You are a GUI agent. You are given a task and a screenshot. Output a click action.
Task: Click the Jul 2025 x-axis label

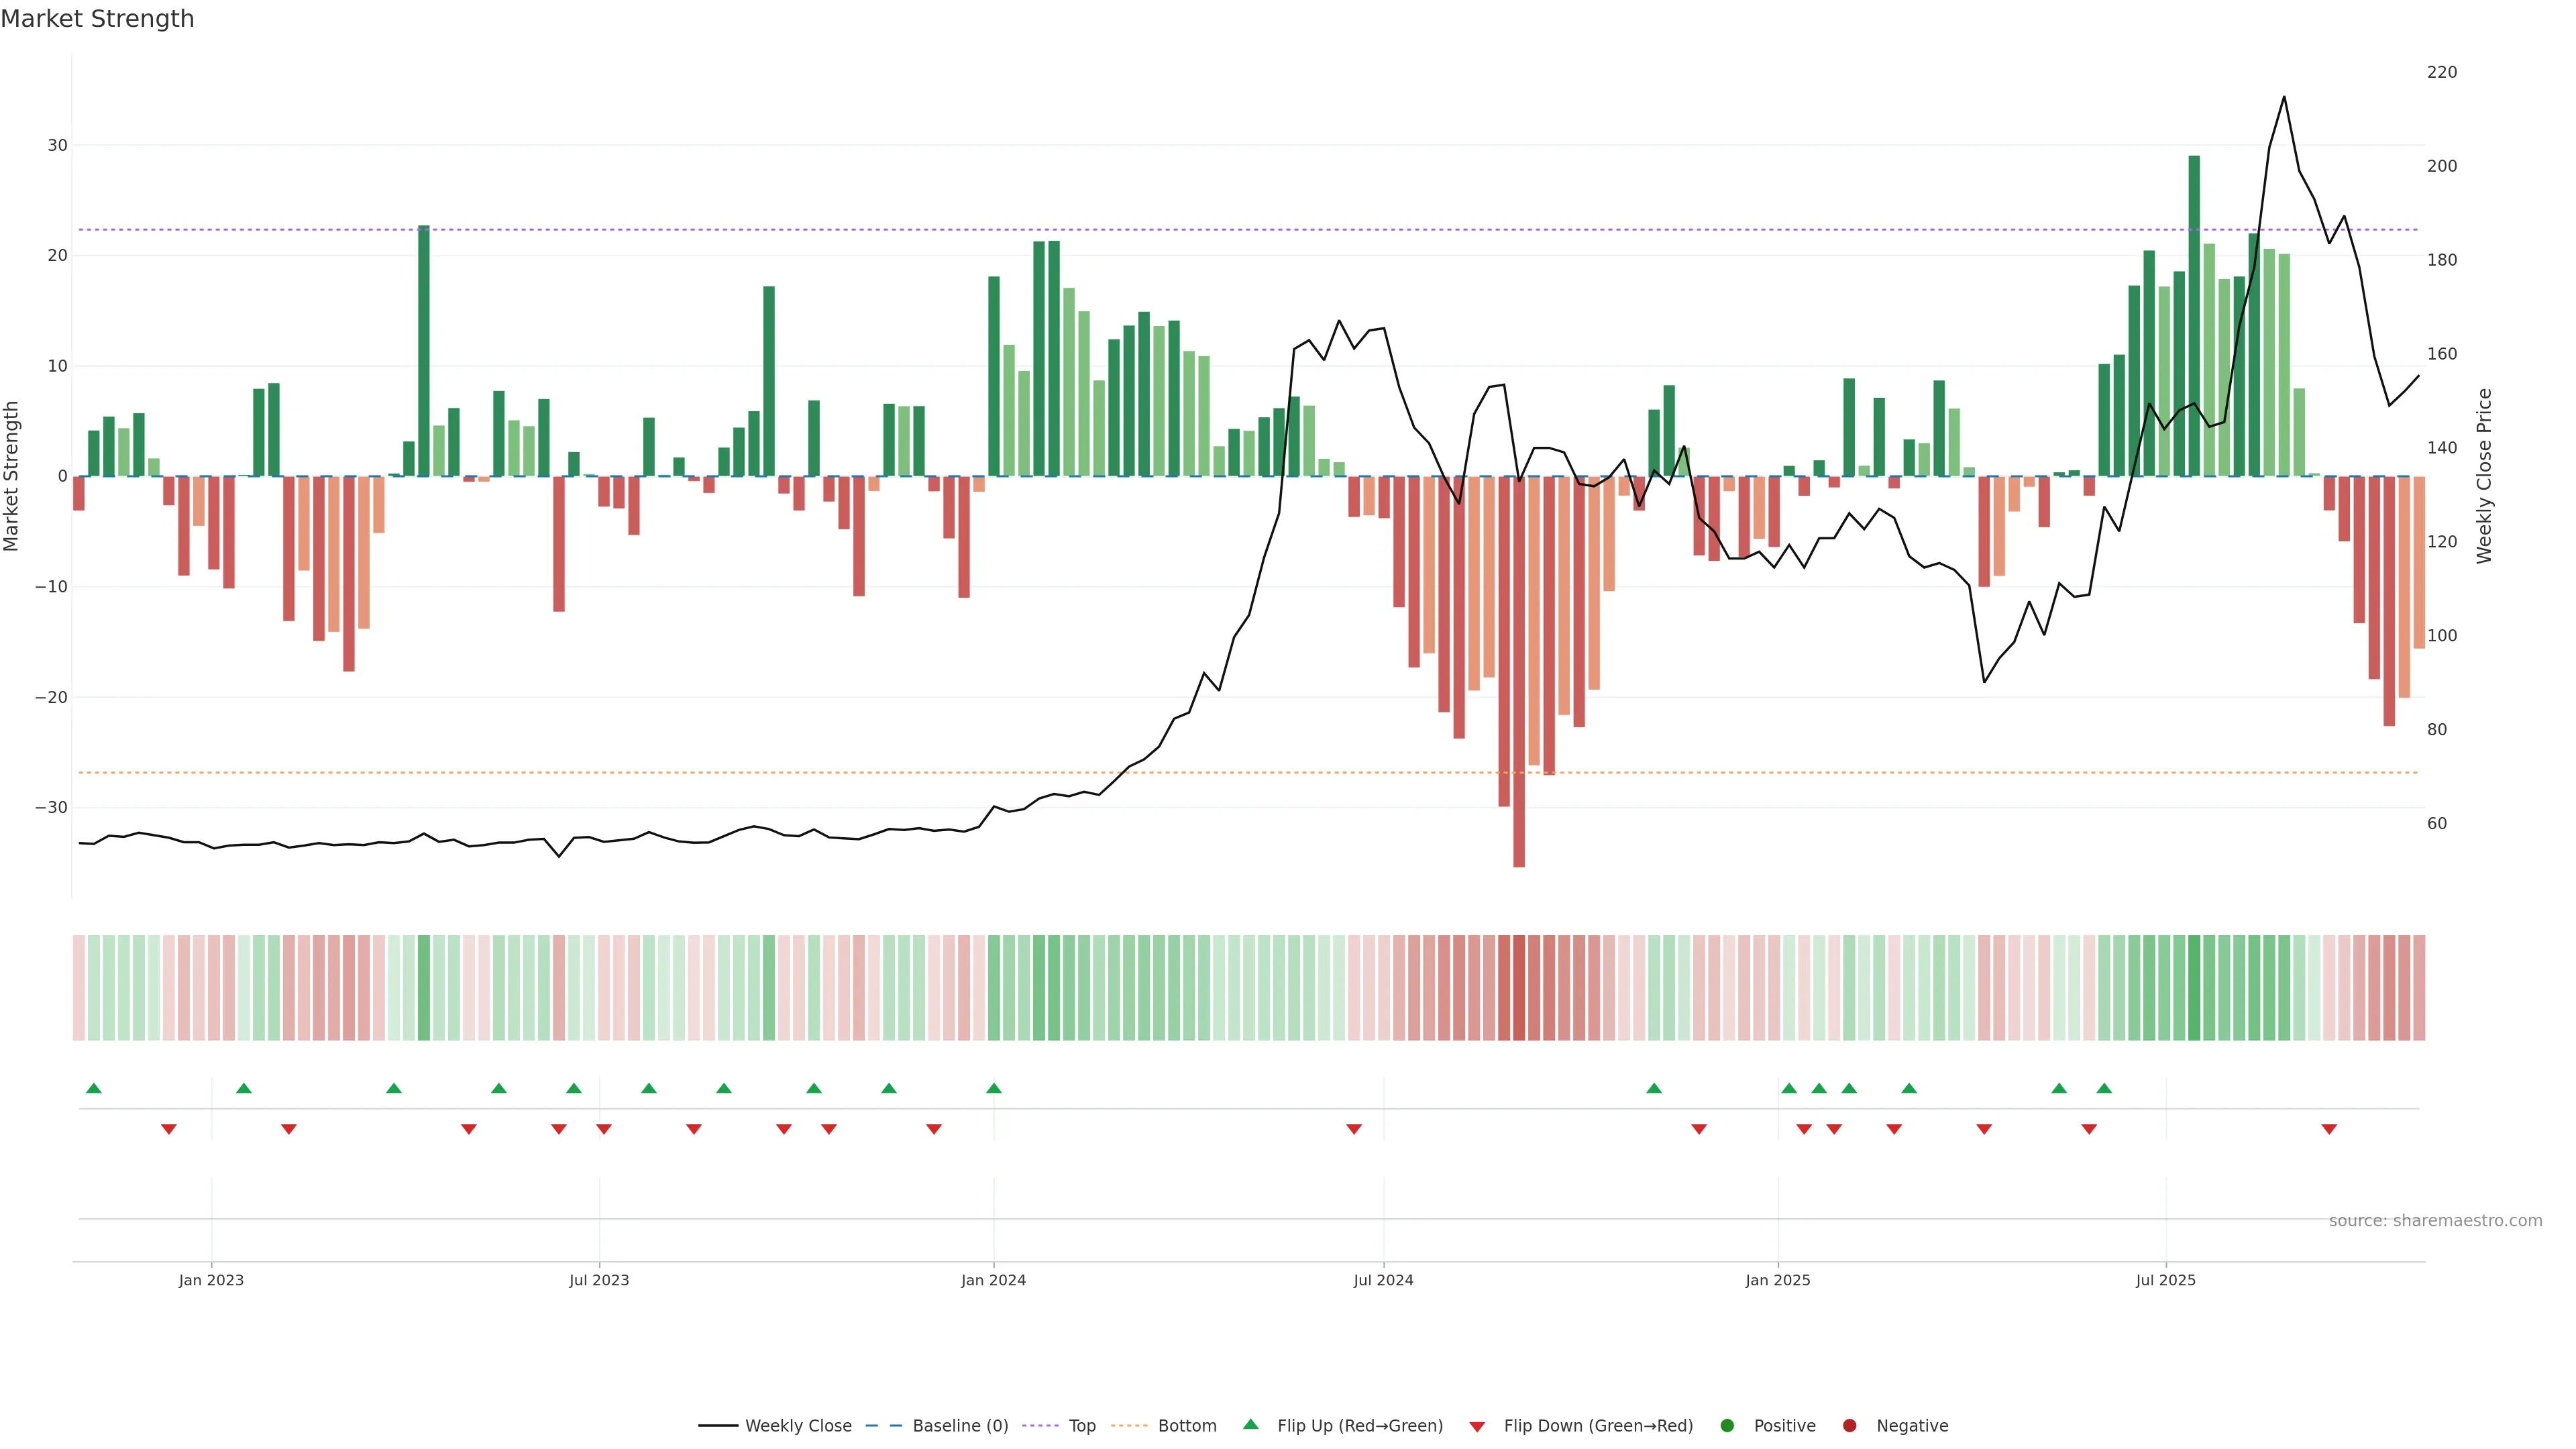[2166, 1280]
